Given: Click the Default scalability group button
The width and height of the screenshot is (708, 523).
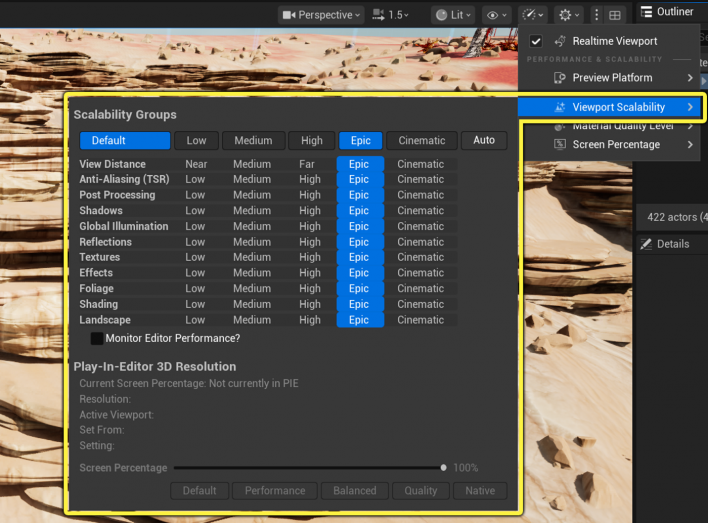Looking at the screenshot, I should [125, 140].
